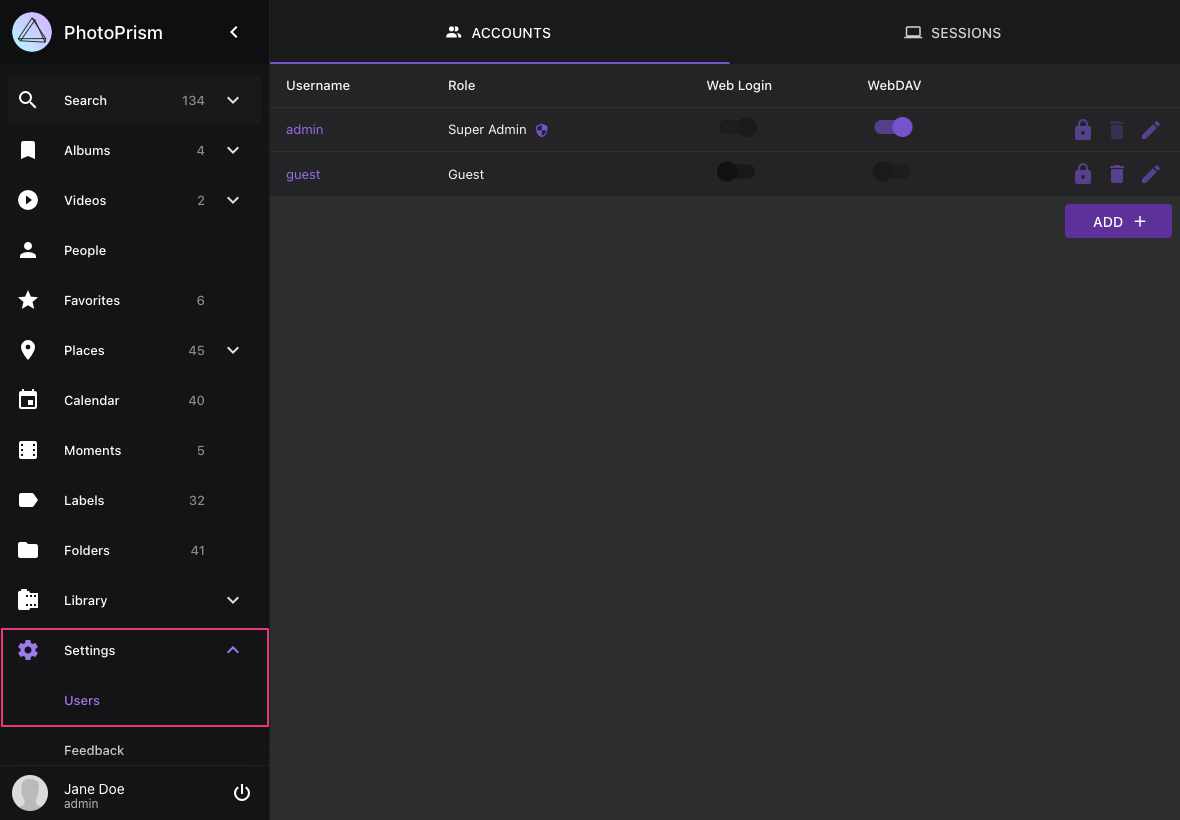
Task: Click the delete trash icon for guest
Action: tap(1117, 173)
